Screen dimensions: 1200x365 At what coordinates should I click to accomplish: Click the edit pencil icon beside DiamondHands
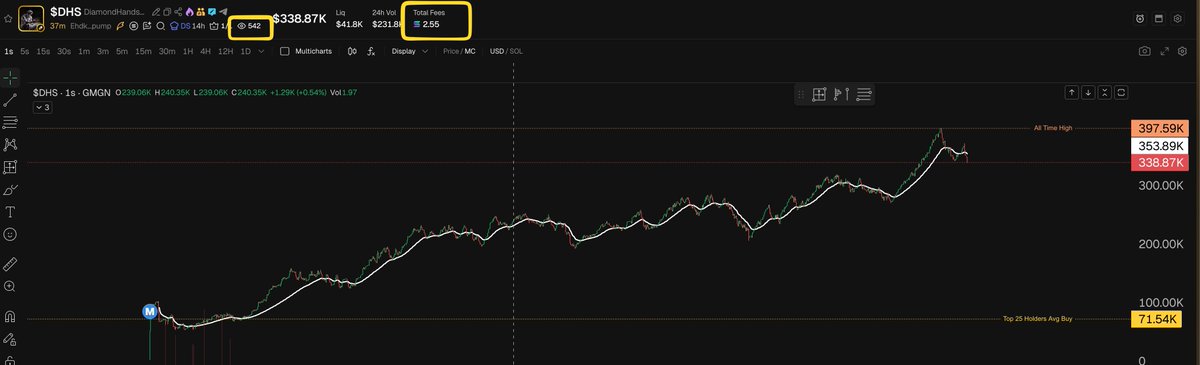point(156,12)
